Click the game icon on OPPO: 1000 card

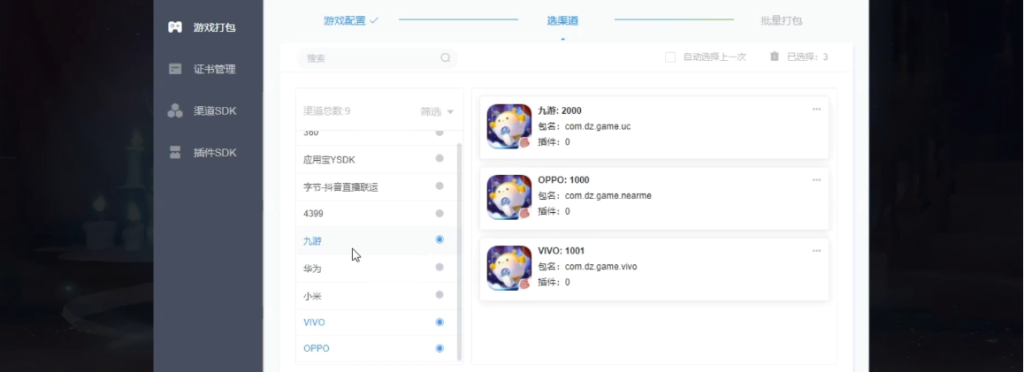click(509, 197)
